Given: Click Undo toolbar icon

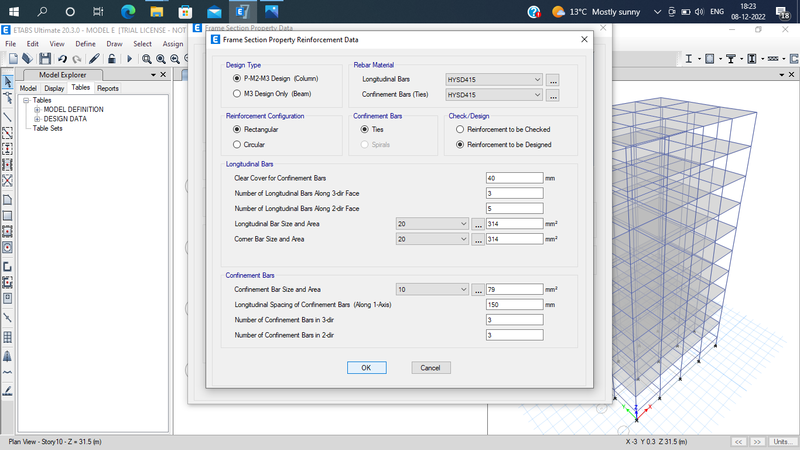Looking at the screenshot, I should tap(62, 59).
